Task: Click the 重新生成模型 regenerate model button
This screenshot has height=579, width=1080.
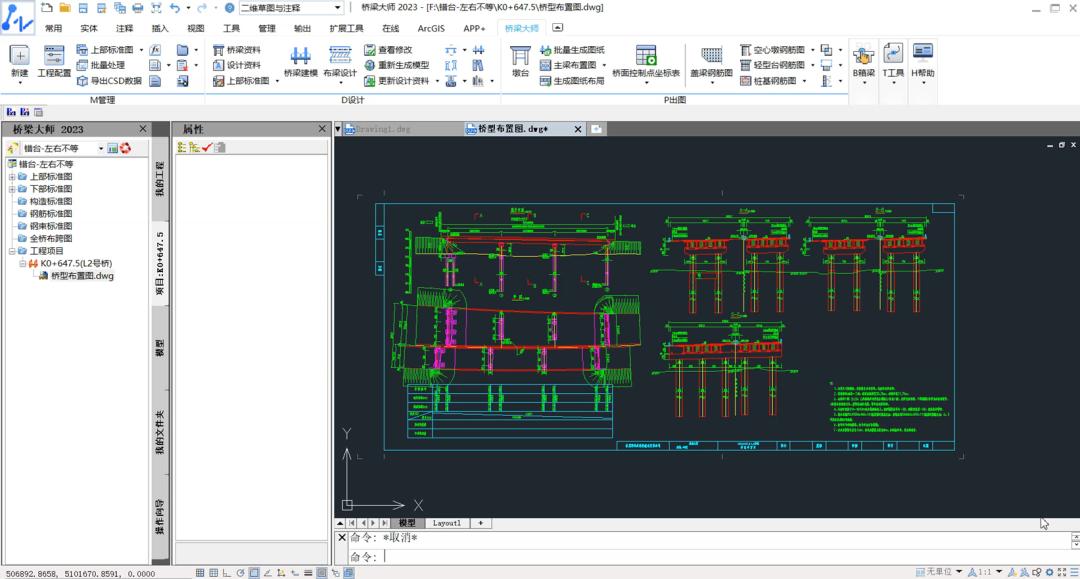Action: pyautogui.click(x=396, y=65)
